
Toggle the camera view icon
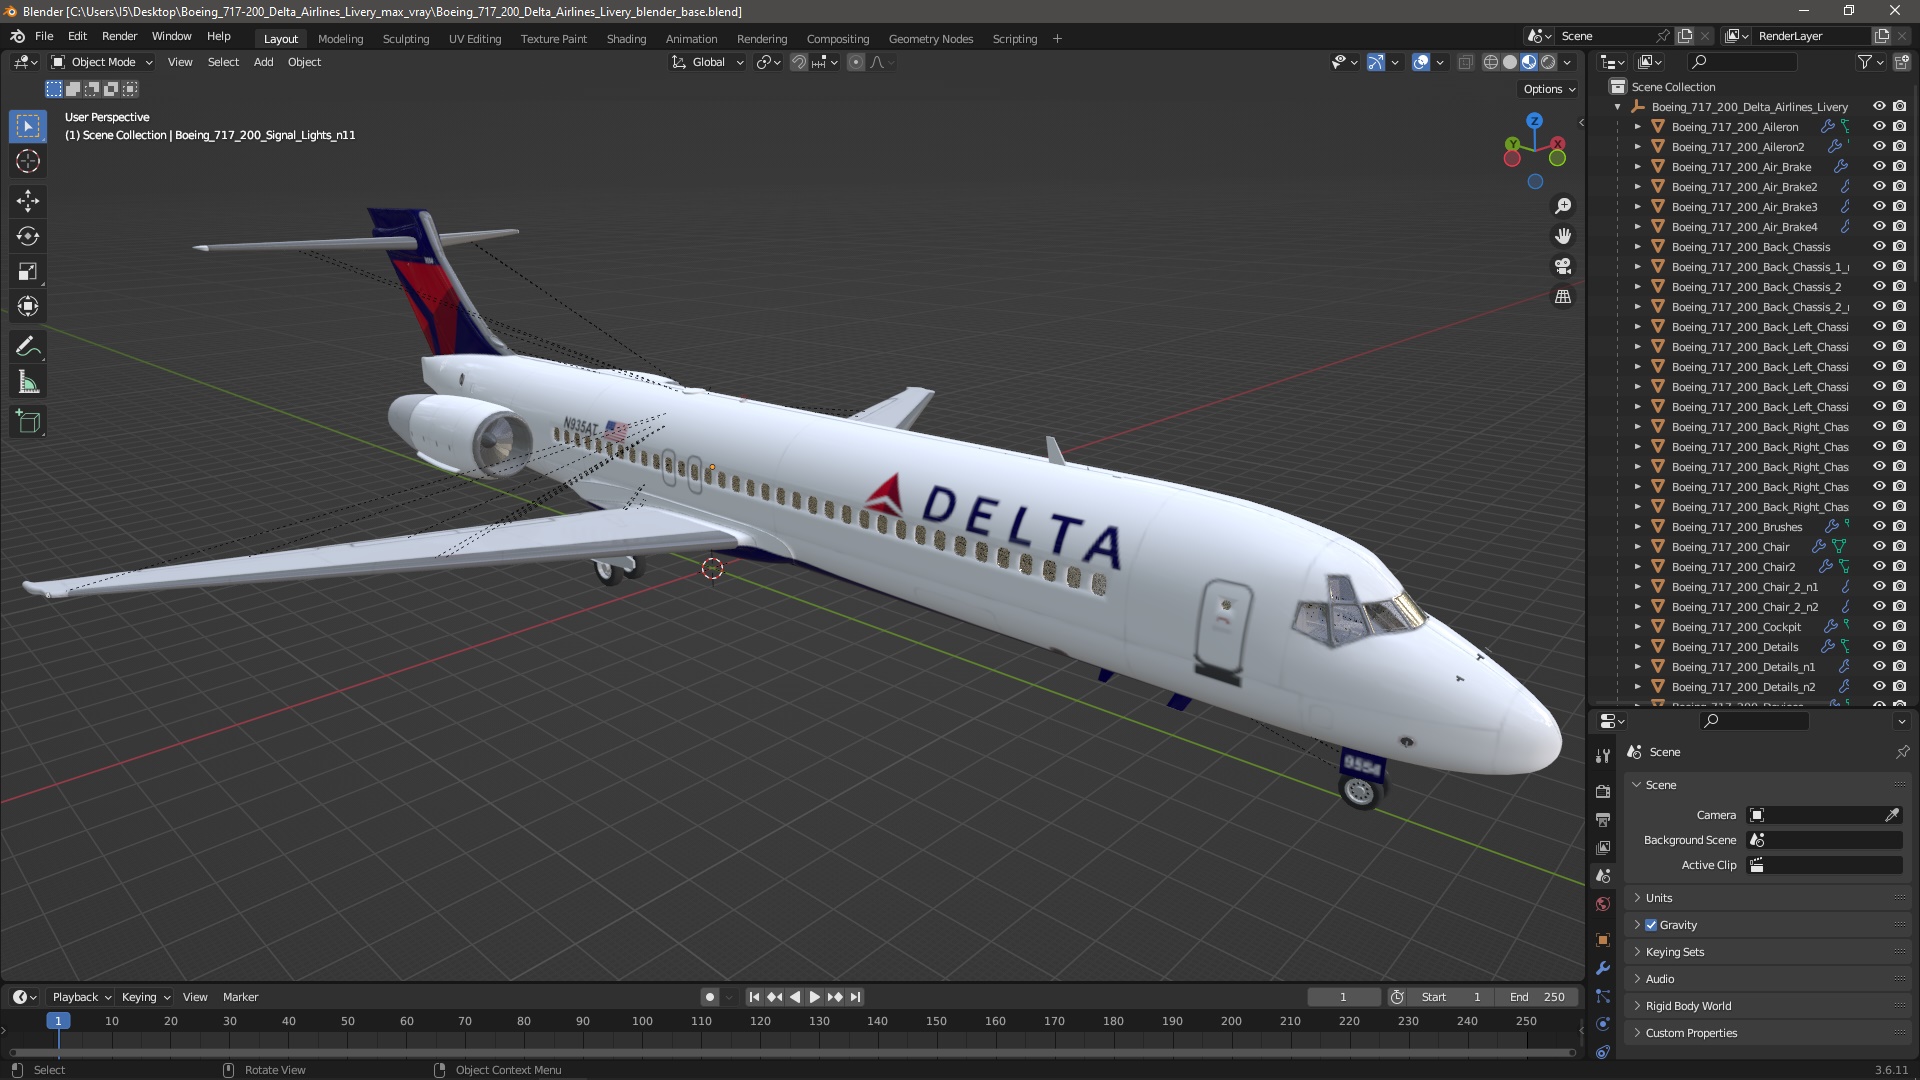[x=1563, y=266]
